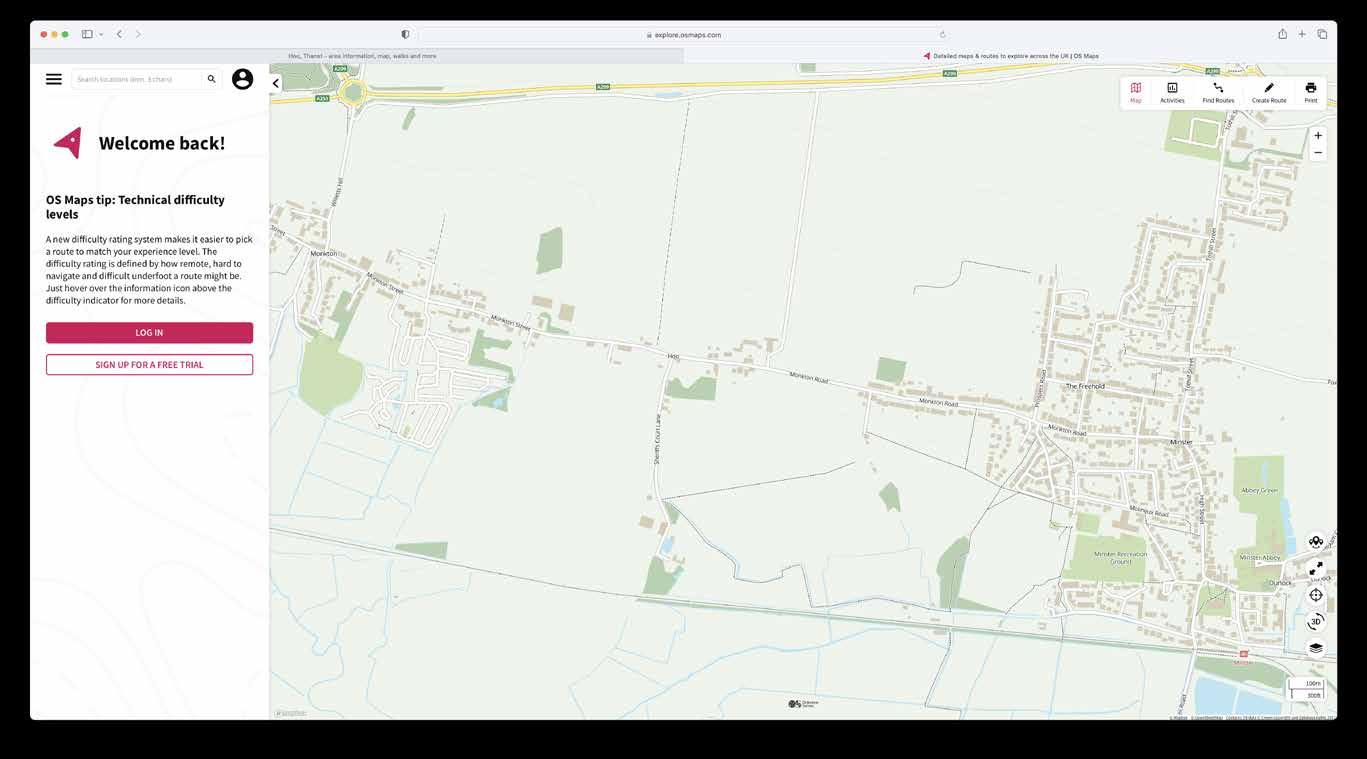Viewport: 1367px width, 759px height.
Task: Open the Activities tab
Action: (1172, 92)
